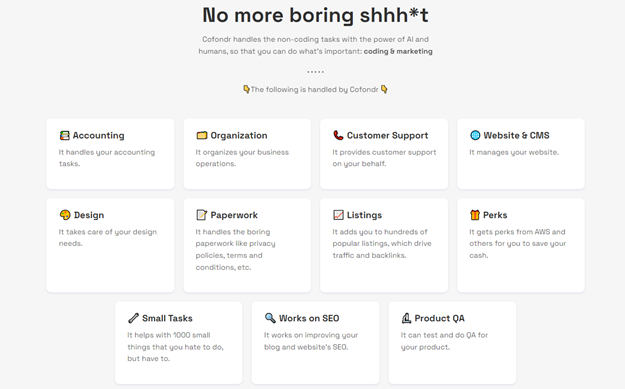Click the Accounting books icon
Screen dimensions: 625x389
[65, 136]
